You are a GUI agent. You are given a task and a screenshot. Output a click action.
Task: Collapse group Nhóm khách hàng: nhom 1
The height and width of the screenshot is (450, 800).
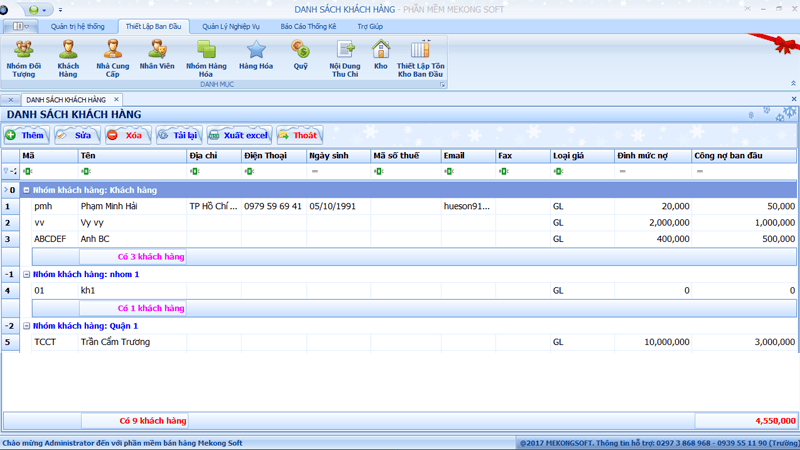(27, 274)
